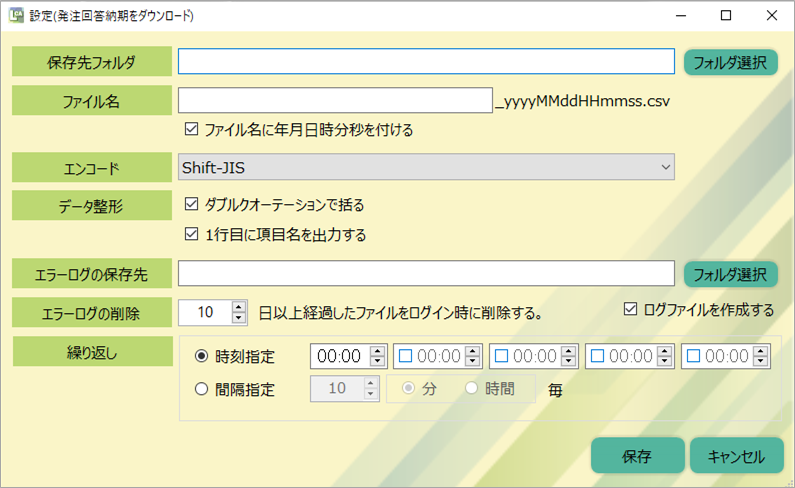Enable the second time slot checkbox
The image size is (795, 488).
tap(406, 356)
